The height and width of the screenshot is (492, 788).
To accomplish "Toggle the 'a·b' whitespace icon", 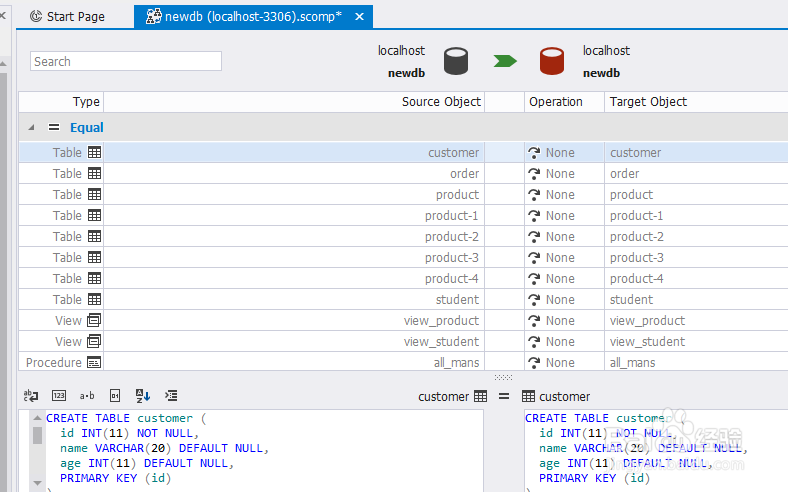I will point(87,396).
